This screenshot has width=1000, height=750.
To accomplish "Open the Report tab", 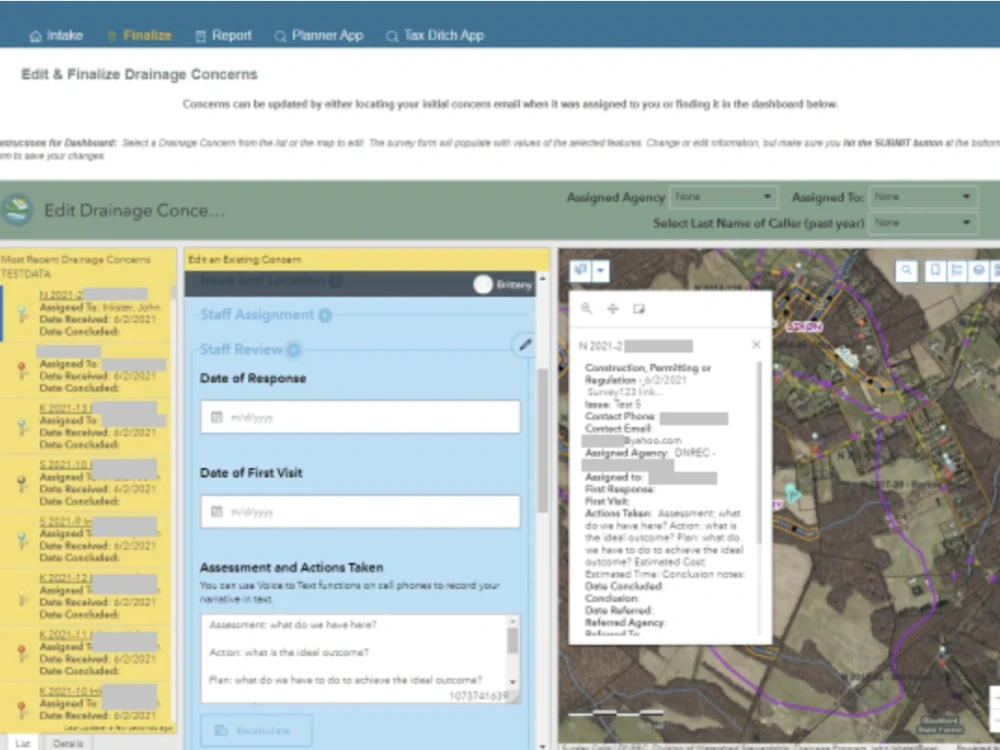I will click(223, 36).
